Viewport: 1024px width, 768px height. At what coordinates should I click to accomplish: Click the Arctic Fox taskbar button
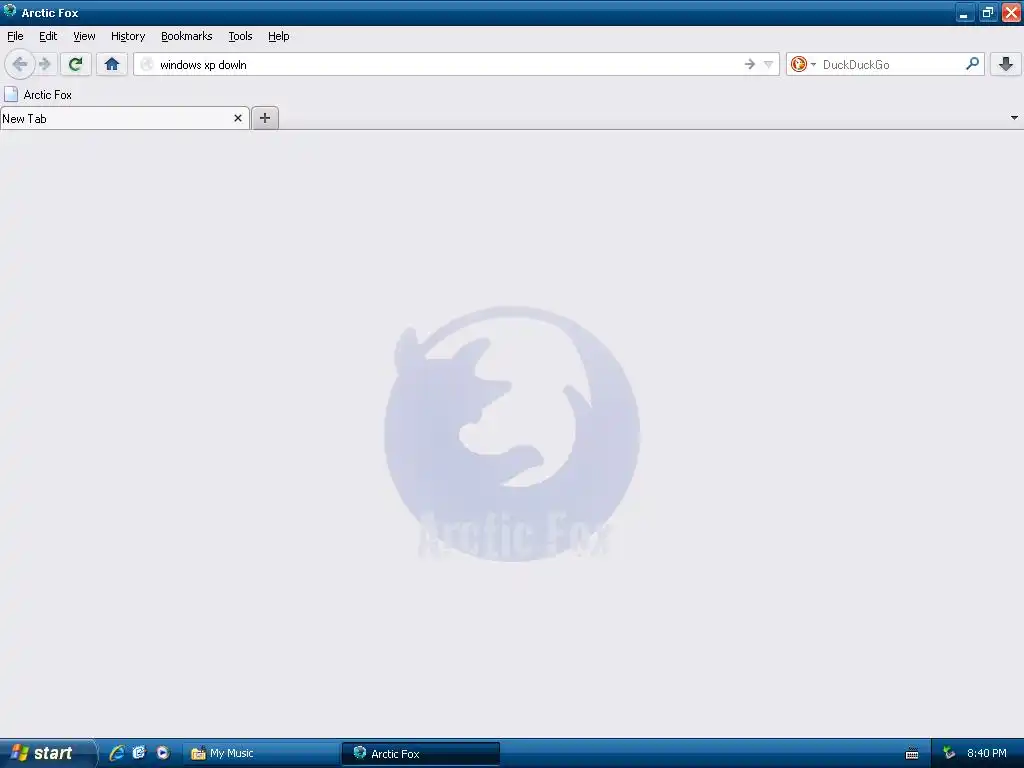pos(421,754)
